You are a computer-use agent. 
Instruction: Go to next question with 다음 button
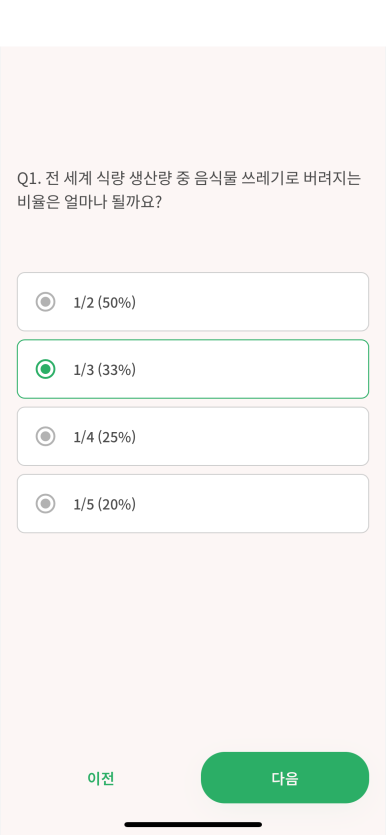(x=285, y=777)
